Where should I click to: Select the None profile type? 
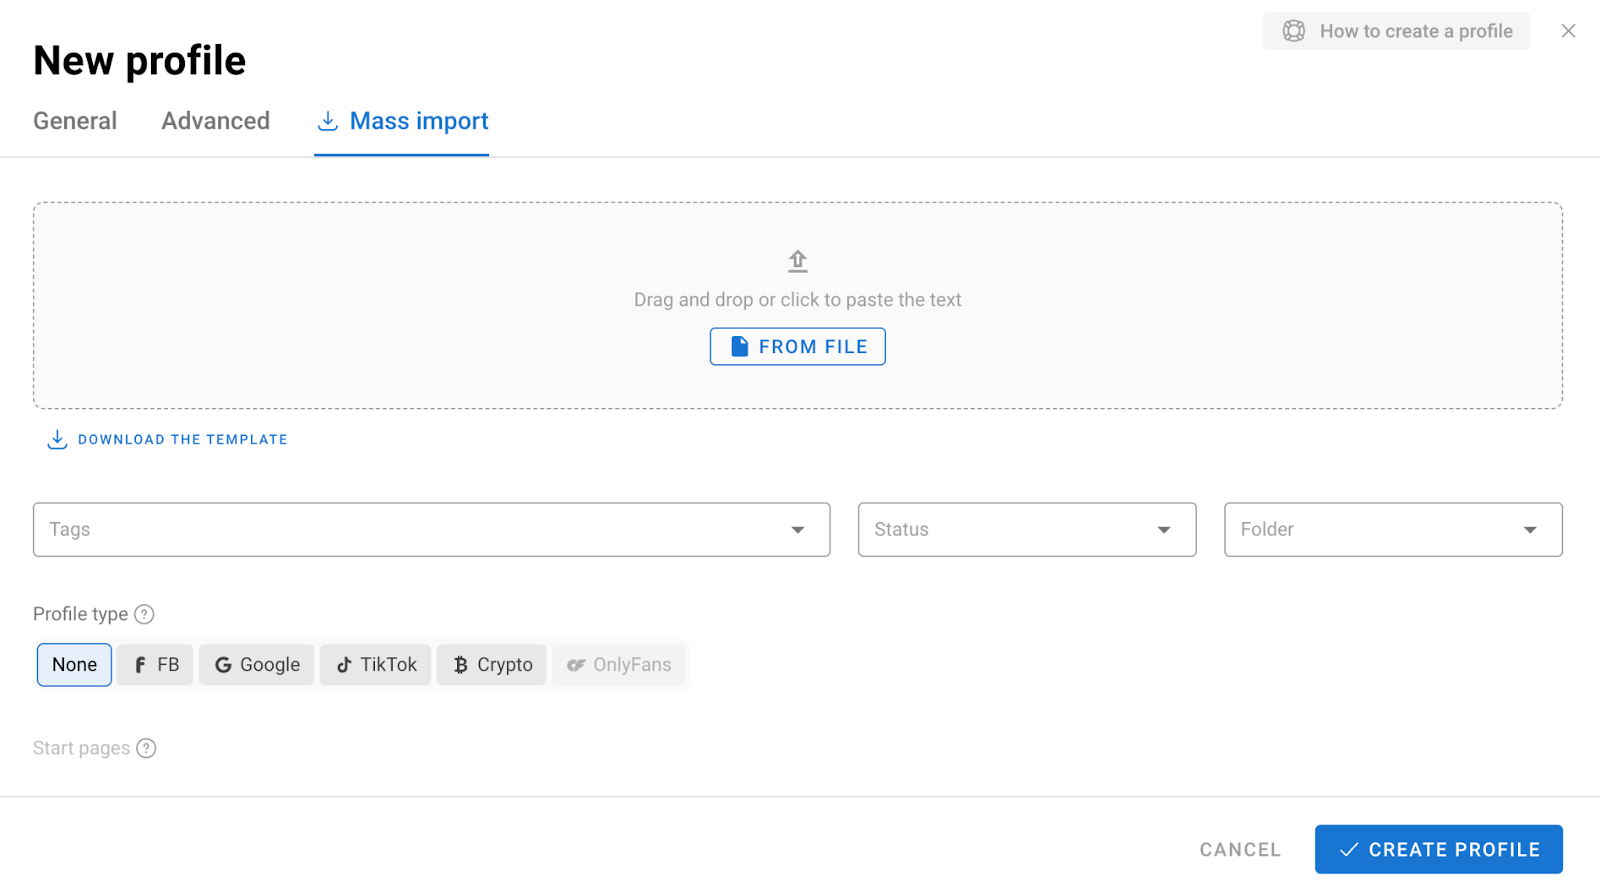click(x=74, y=665)
